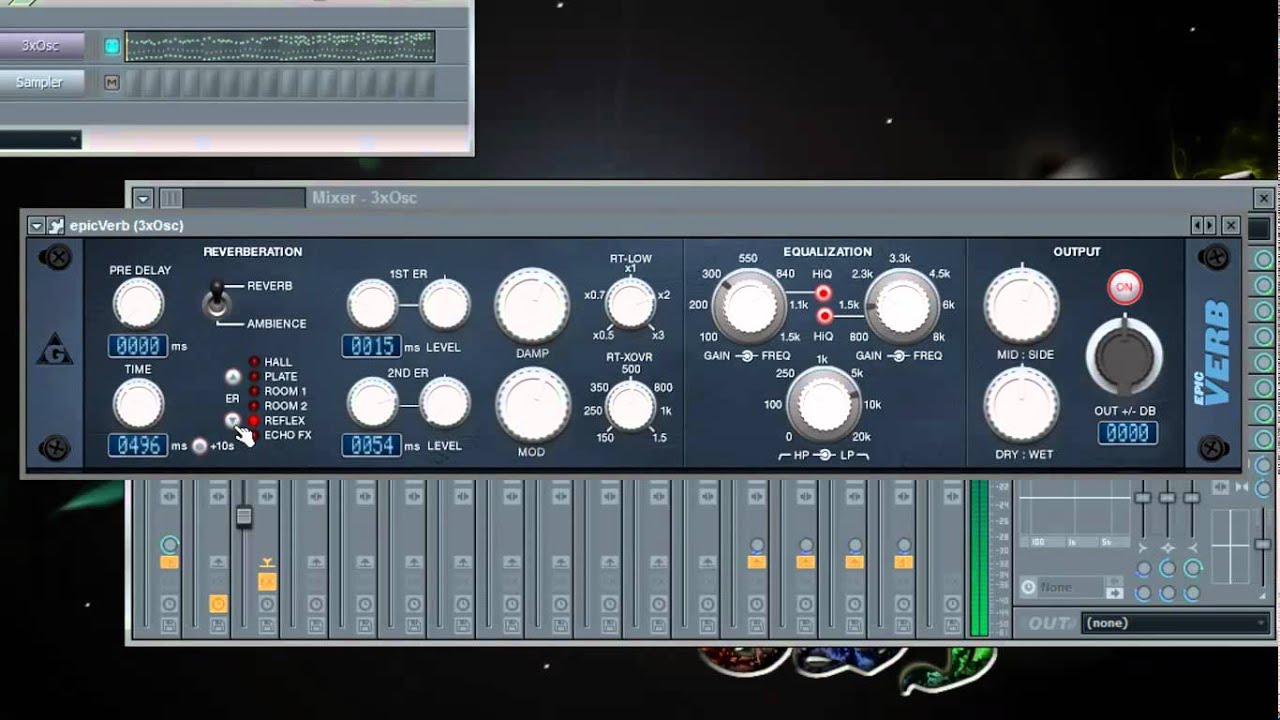This screenshot has height=720, width=1280.
Task: Click the 1ST ER LEVEL knob
Action: click(x=444, y=305)
